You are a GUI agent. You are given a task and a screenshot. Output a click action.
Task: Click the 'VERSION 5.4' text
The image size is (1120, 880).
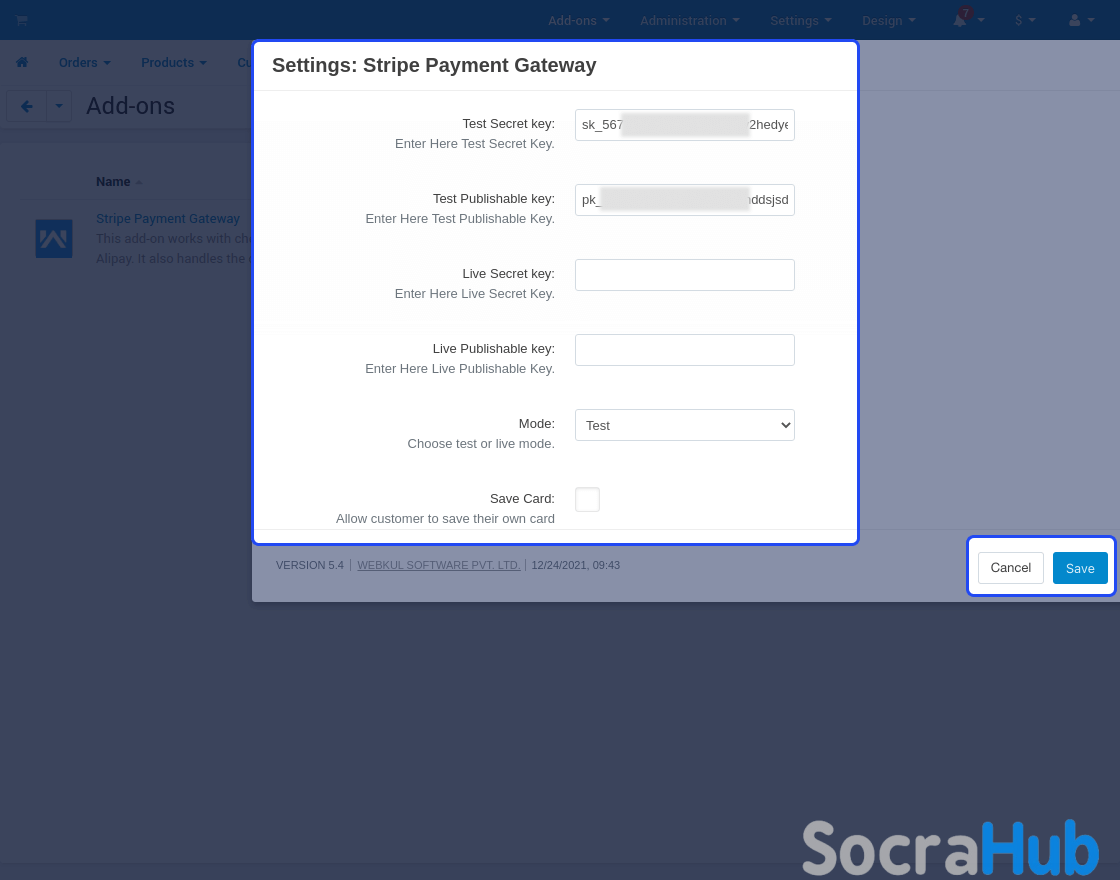pyautogui.click(x=309, y=565)
